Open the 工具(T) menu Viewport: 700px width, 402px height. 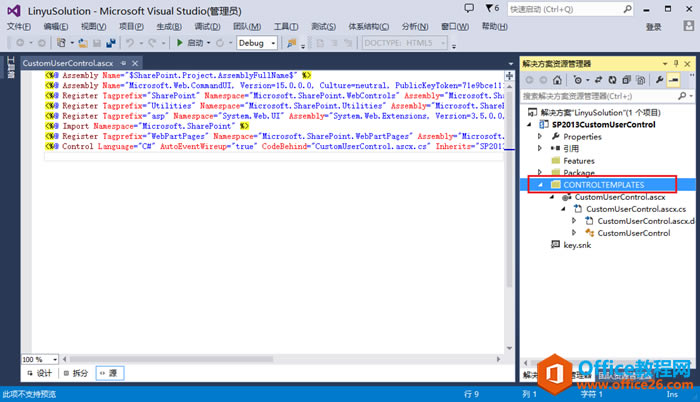(286, 27)
